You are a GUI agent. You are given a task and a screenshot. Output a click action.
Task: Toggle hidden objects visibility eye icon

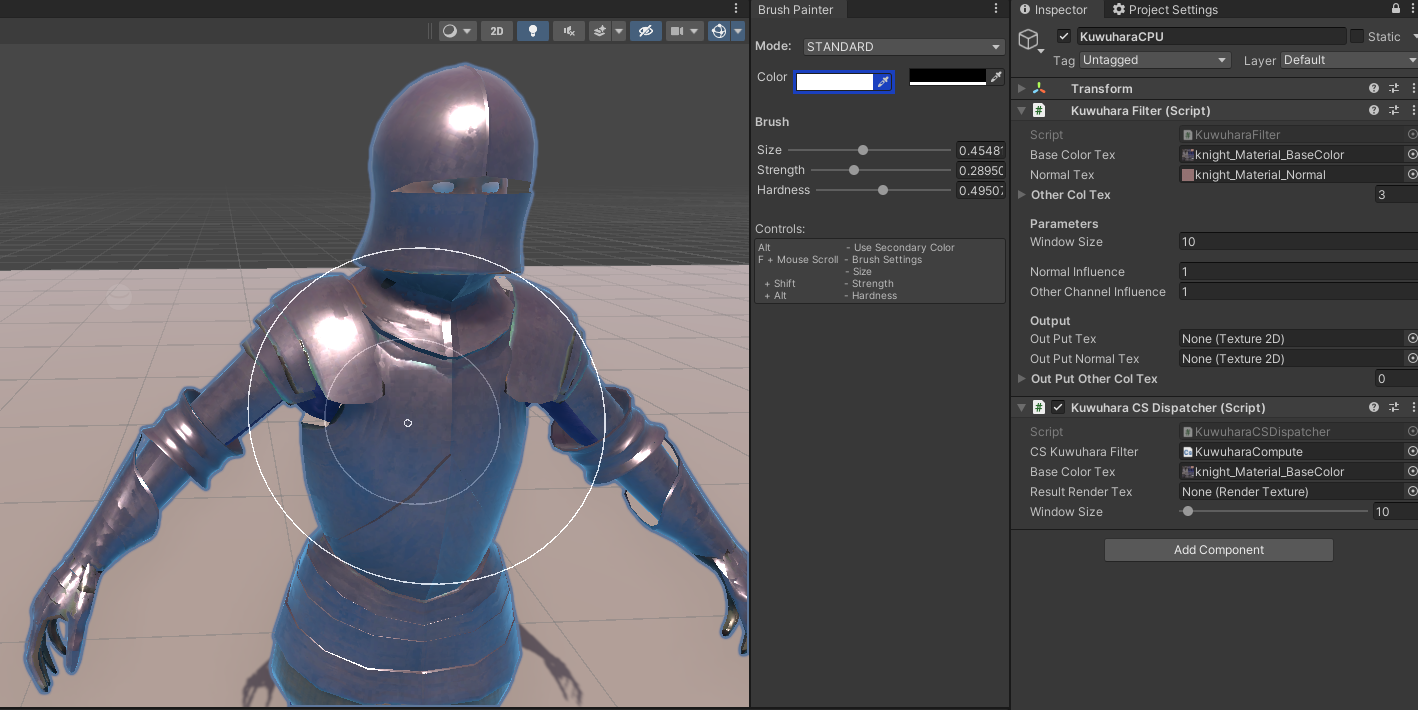[x=645, y=31]
